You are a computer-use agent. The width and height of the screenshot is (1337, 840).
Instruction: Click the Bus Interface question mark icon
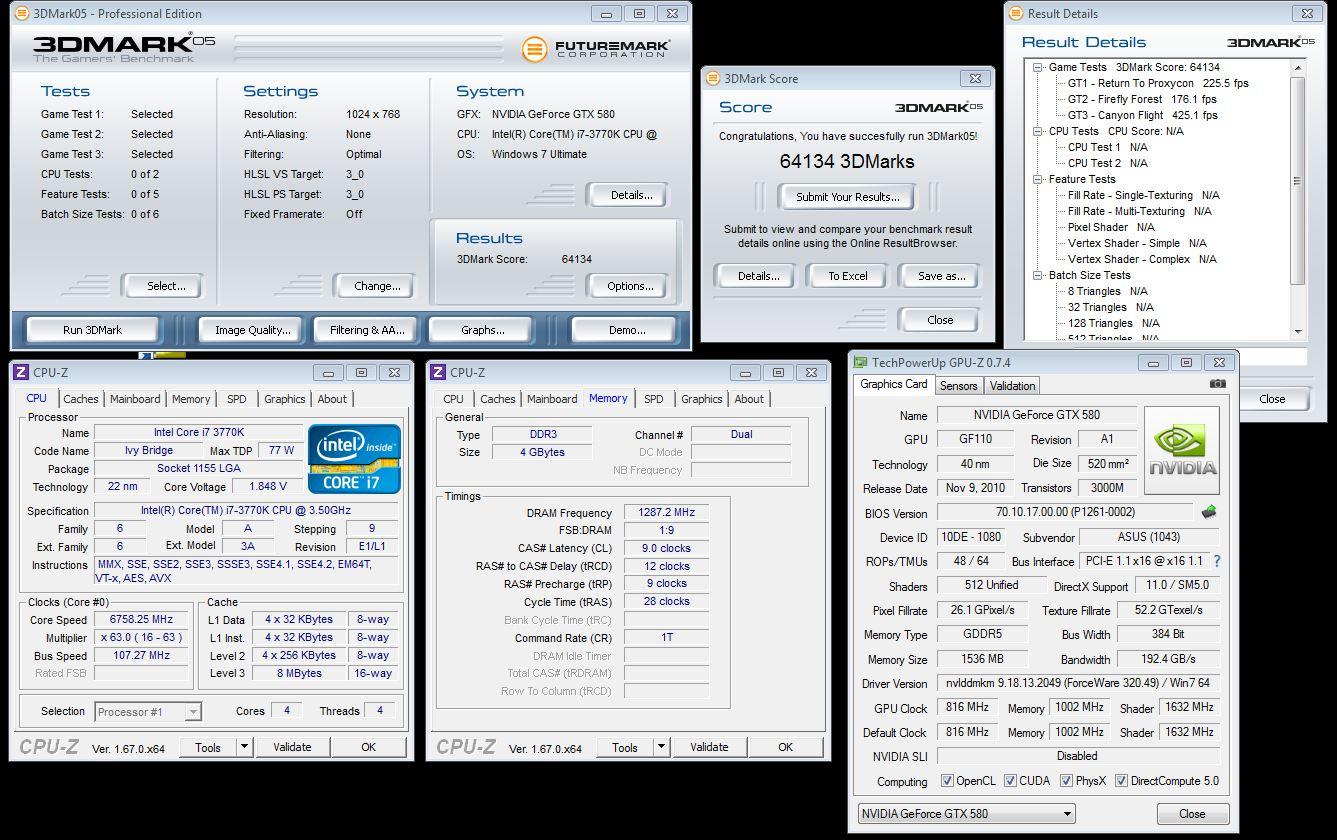[x=1217, y=562]
